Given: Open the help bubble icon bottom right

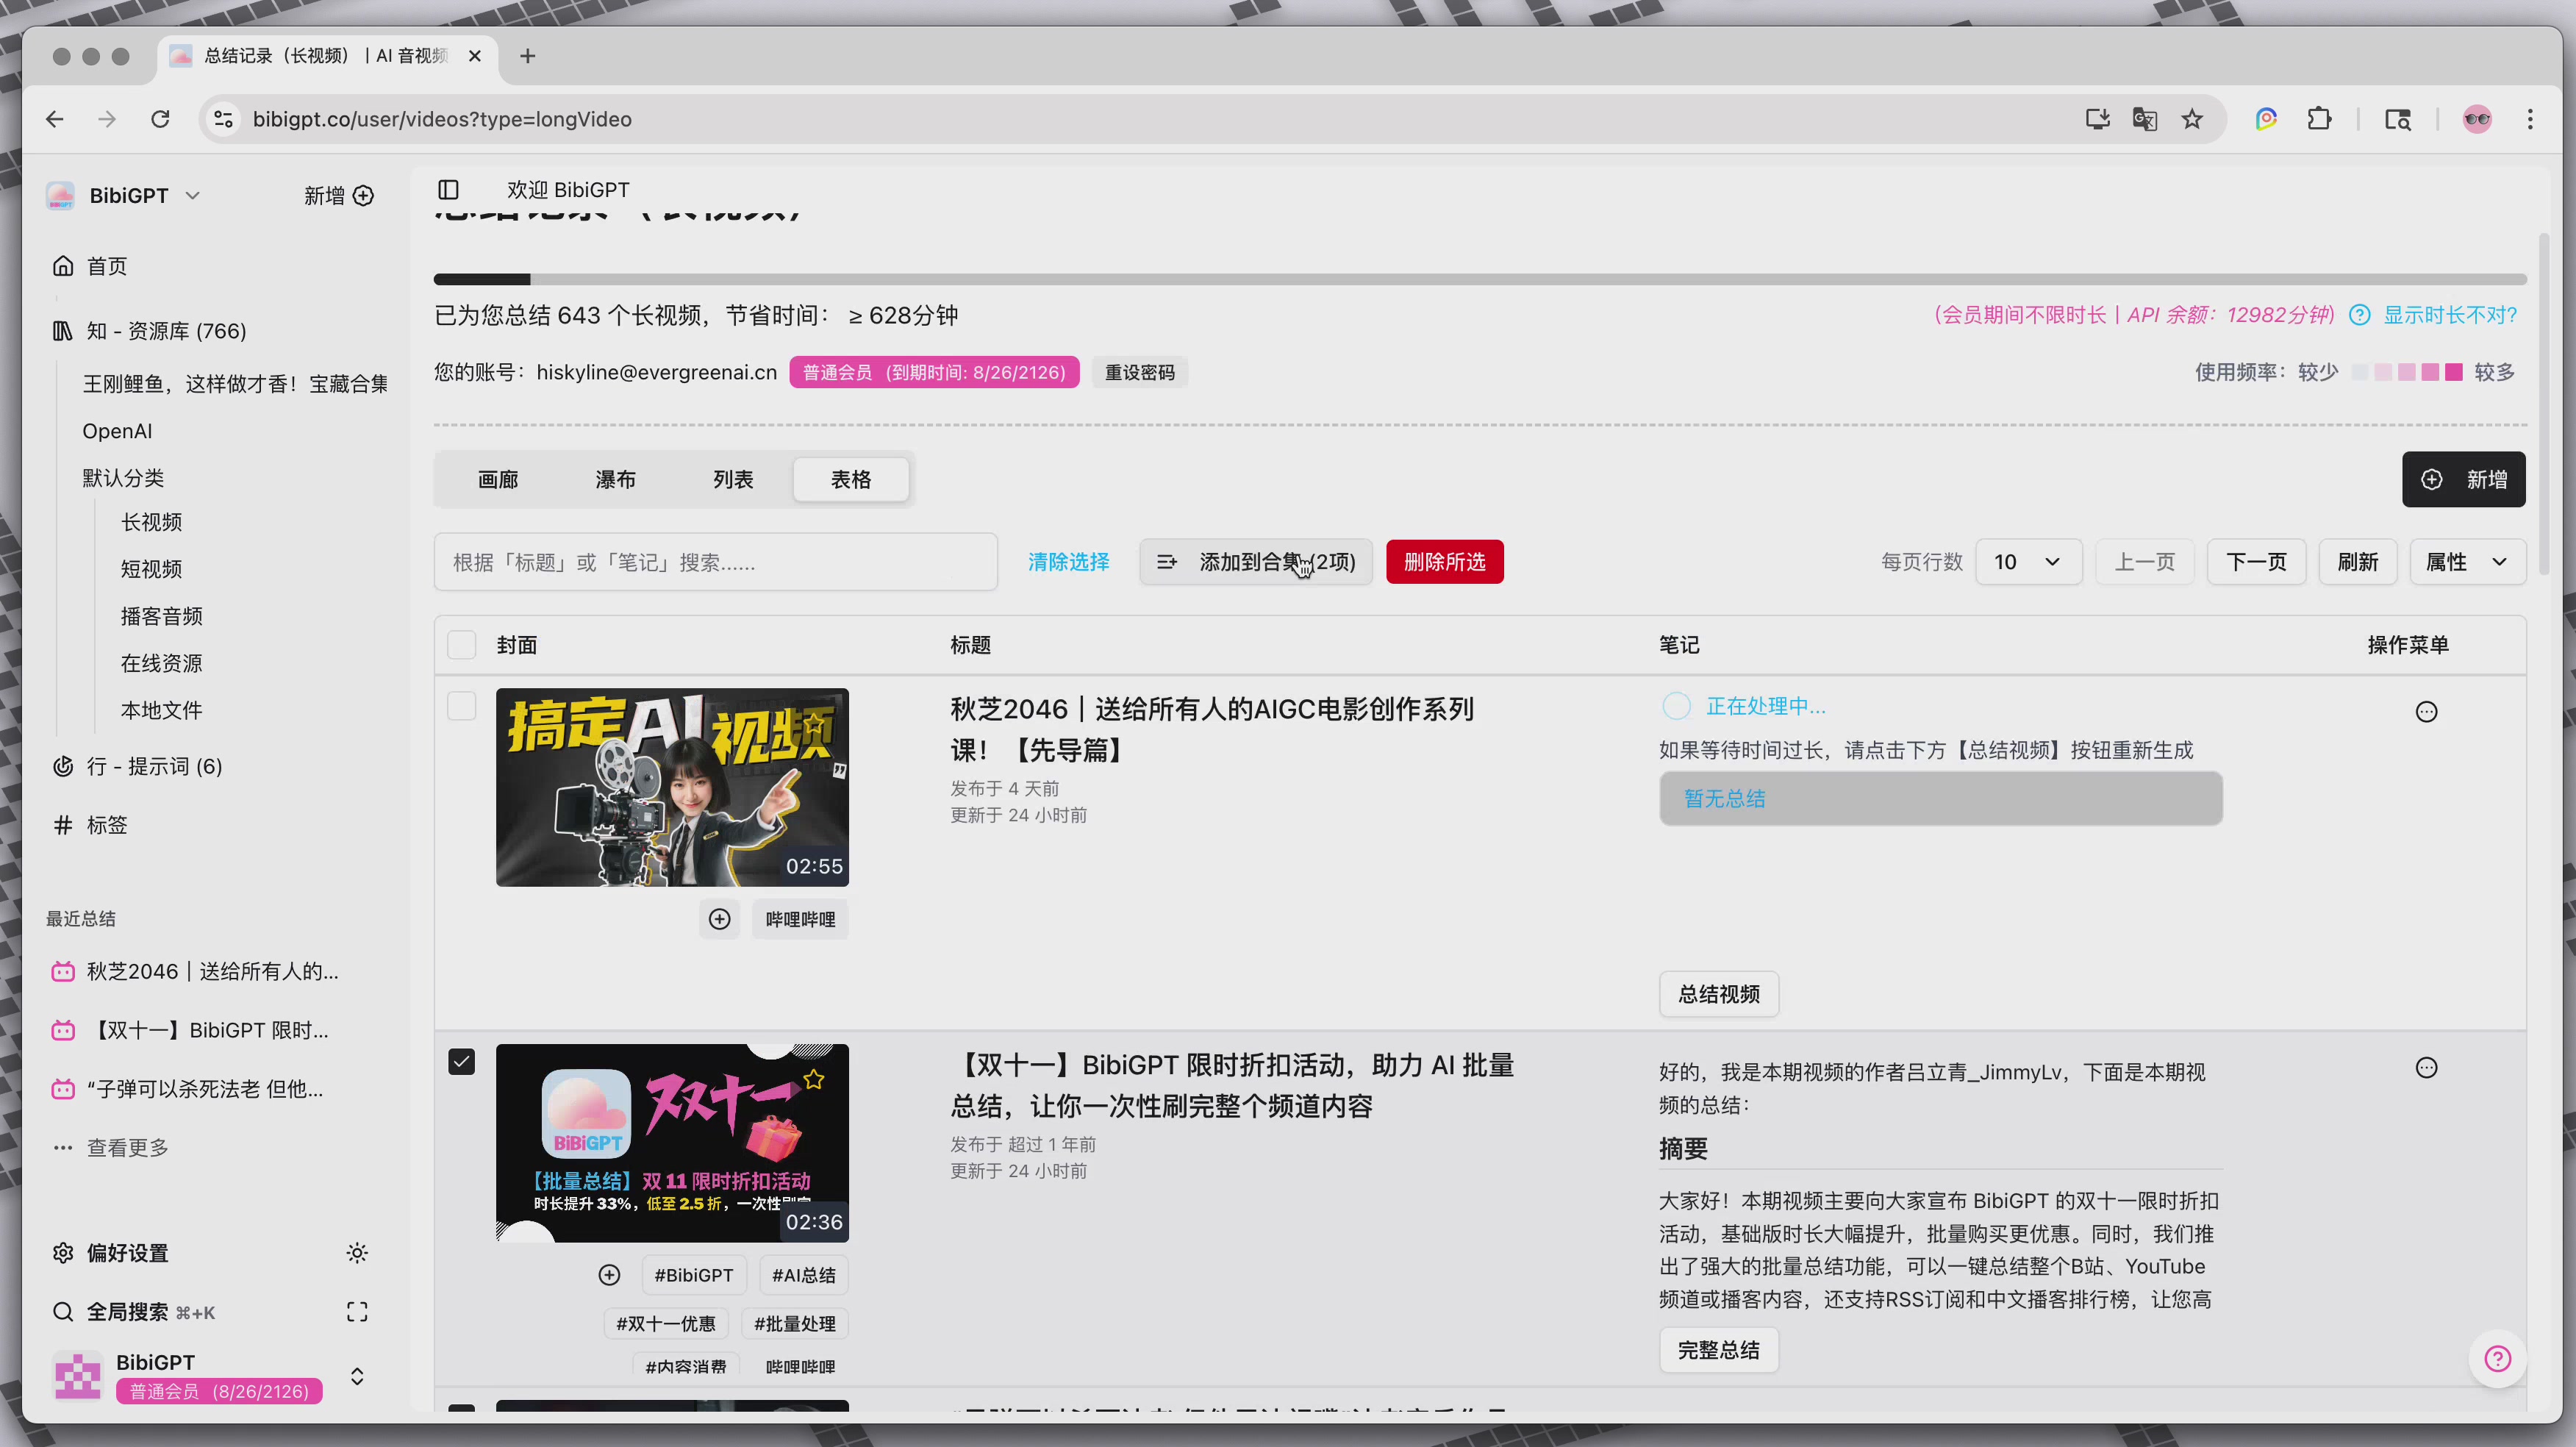Looking at the screenshot, I should click(x=2497, y=1359).
